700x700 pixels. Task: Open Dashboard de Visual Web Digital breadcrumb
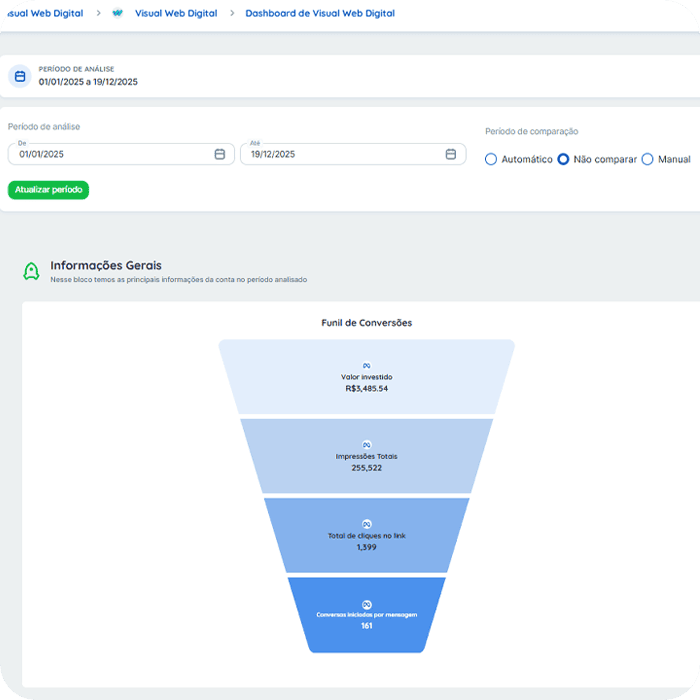(x=320, y=13)
